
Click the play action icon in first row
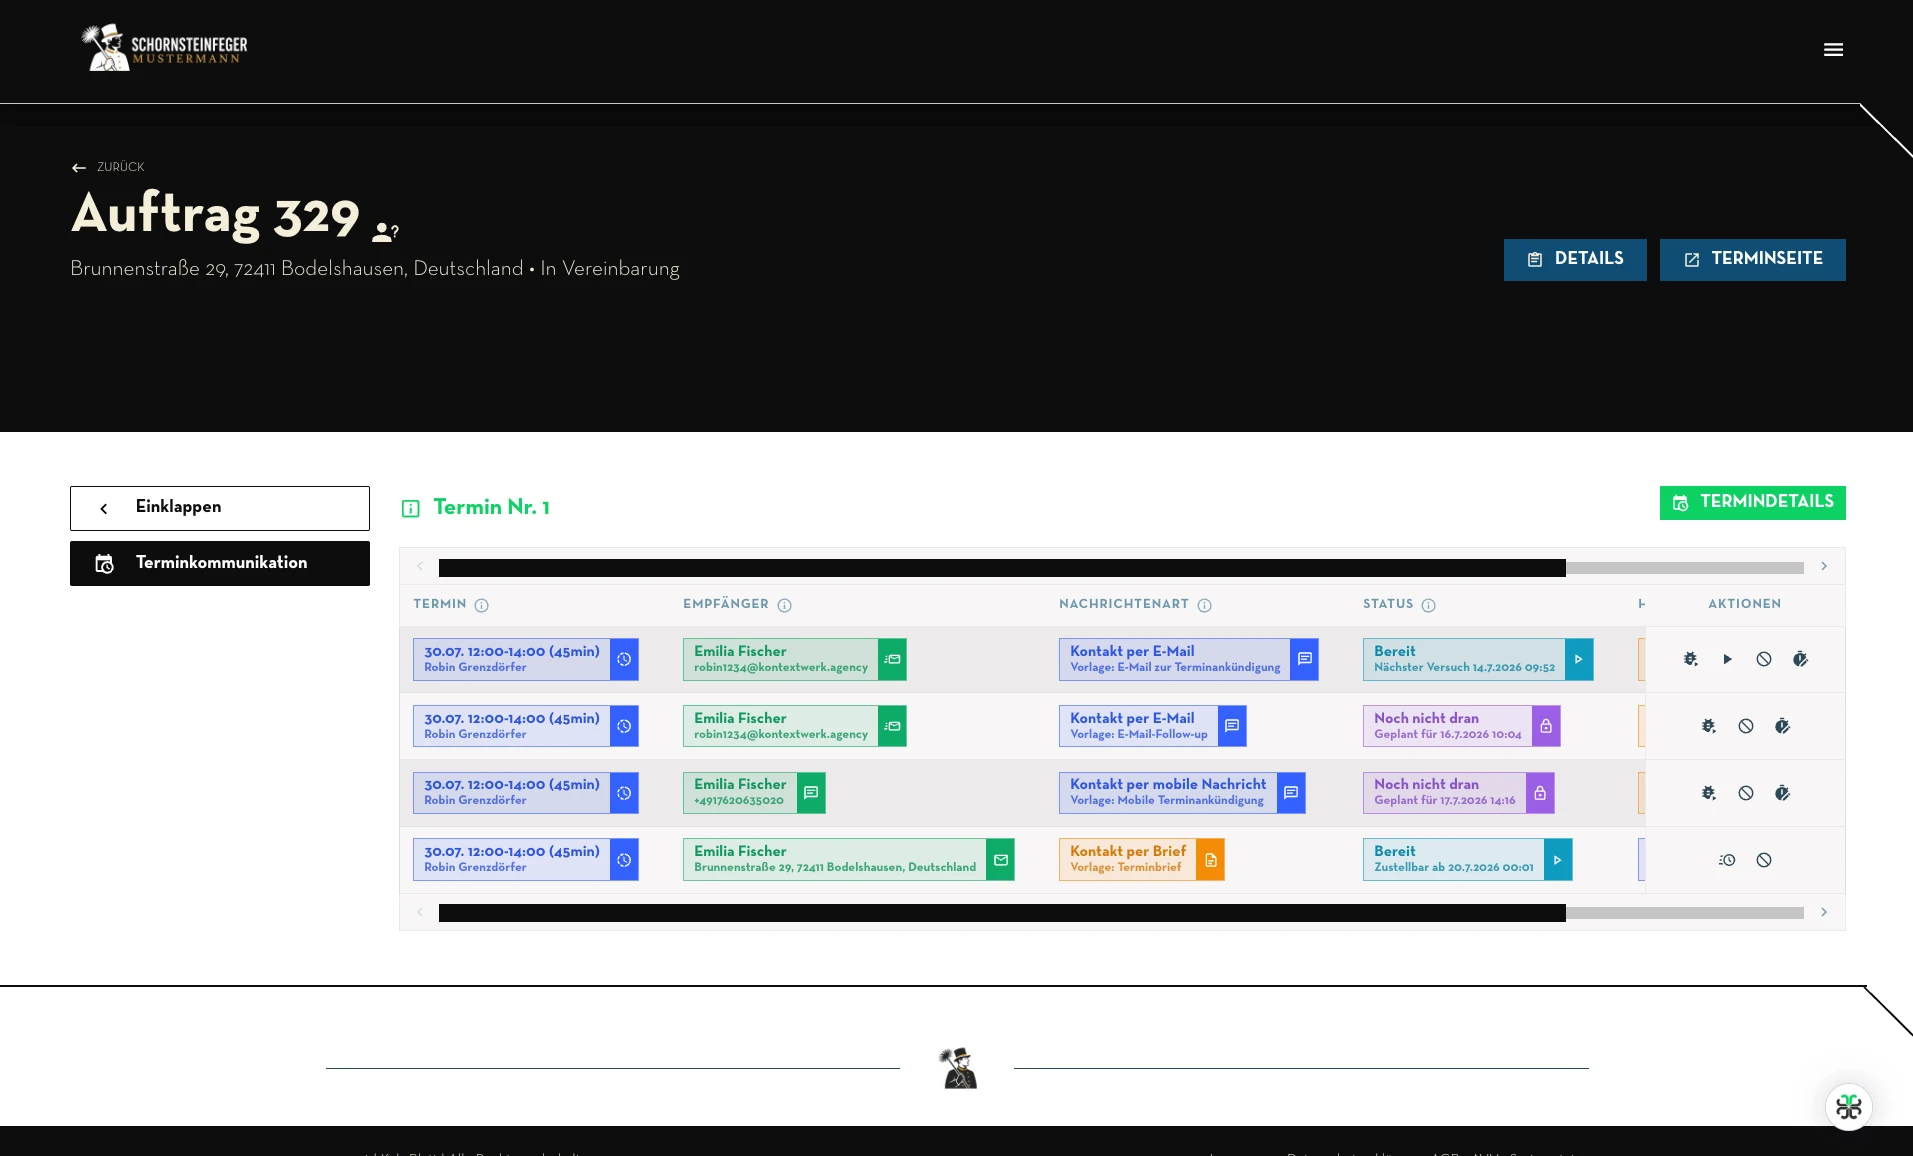[1727, 659]
